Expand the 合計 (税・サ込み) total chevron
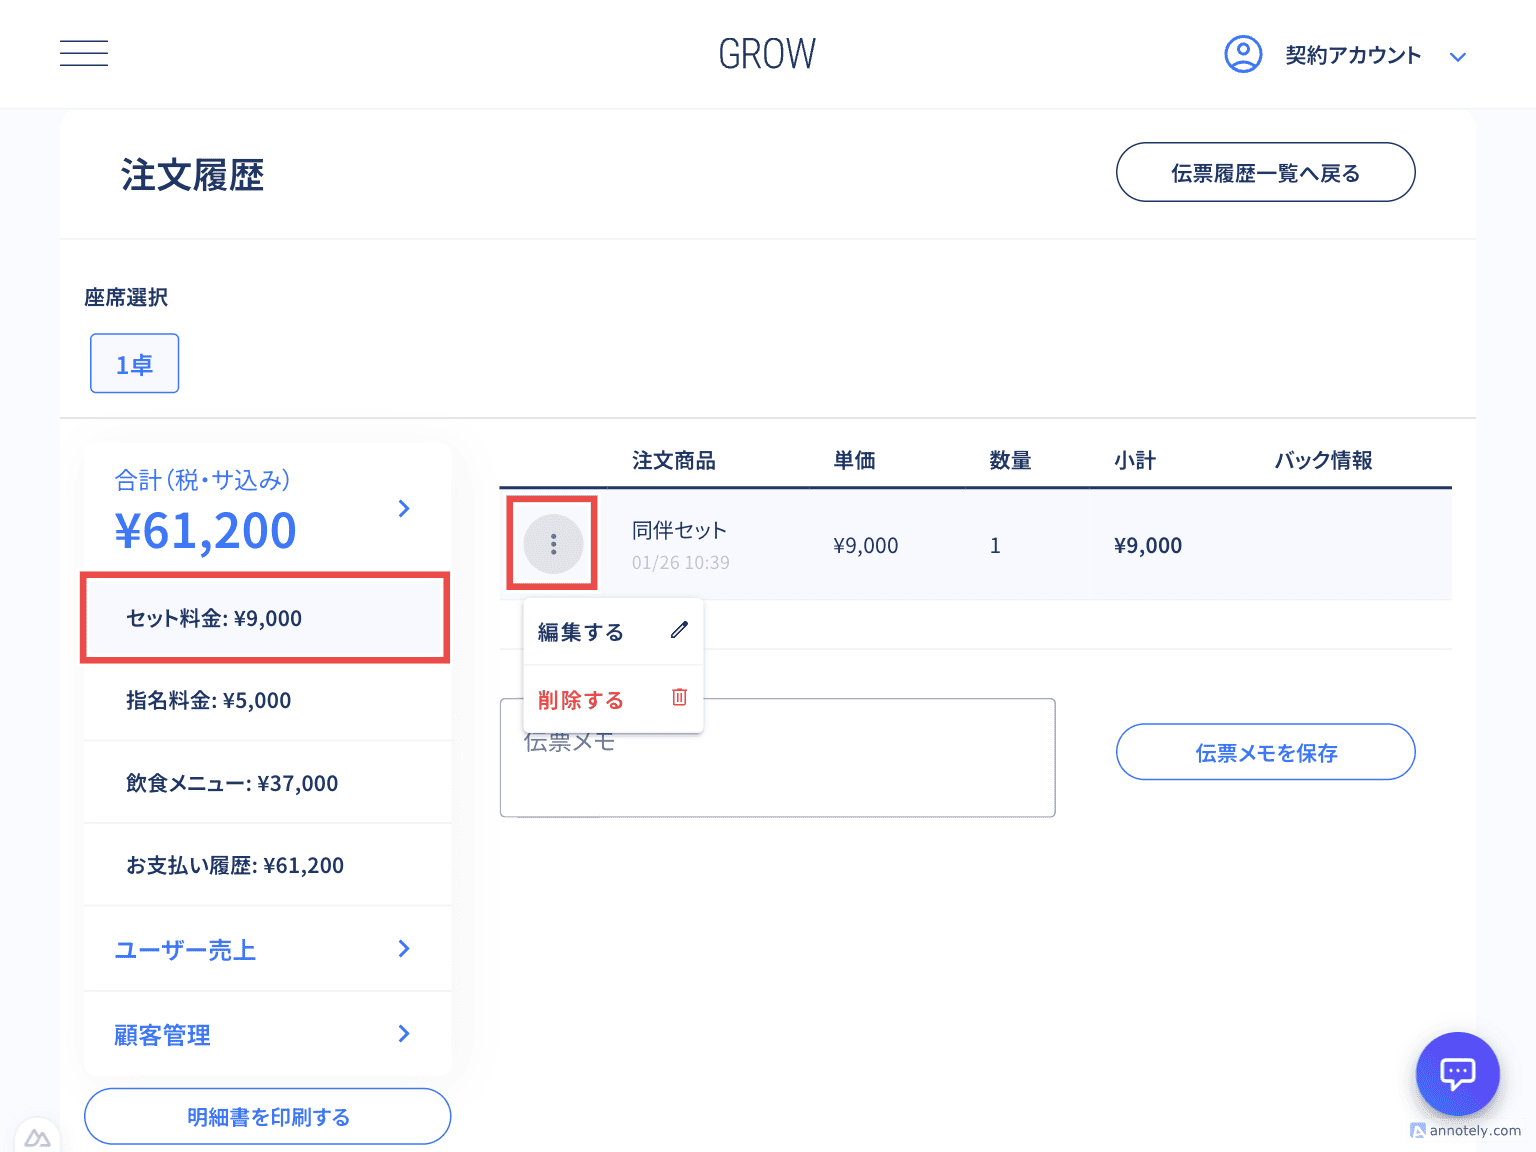 (x=404, y=508)
